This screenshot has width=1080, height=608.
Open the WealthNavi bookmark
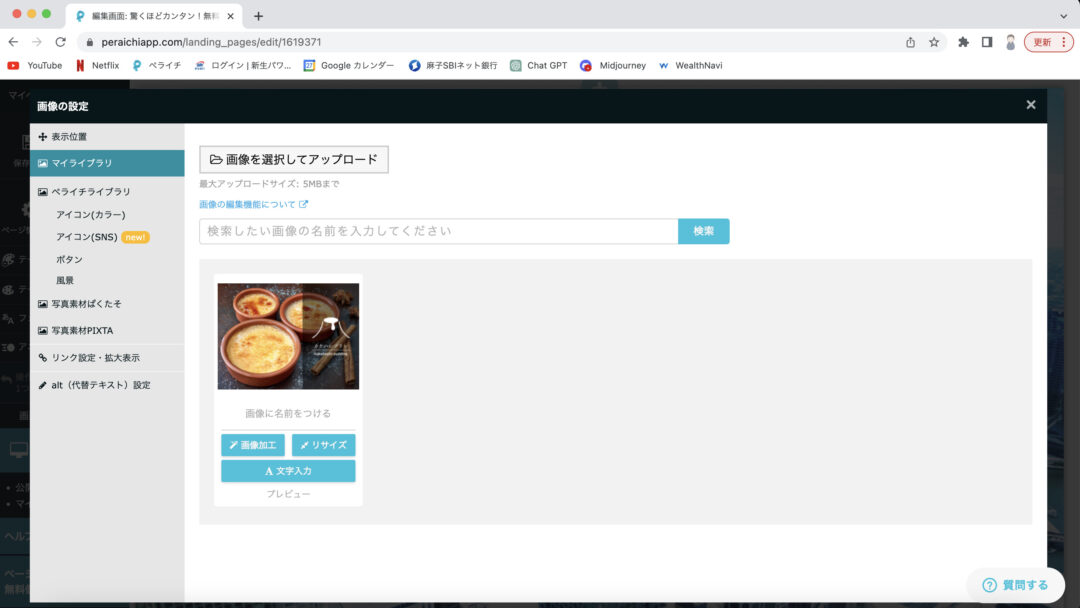pos(690,65)
